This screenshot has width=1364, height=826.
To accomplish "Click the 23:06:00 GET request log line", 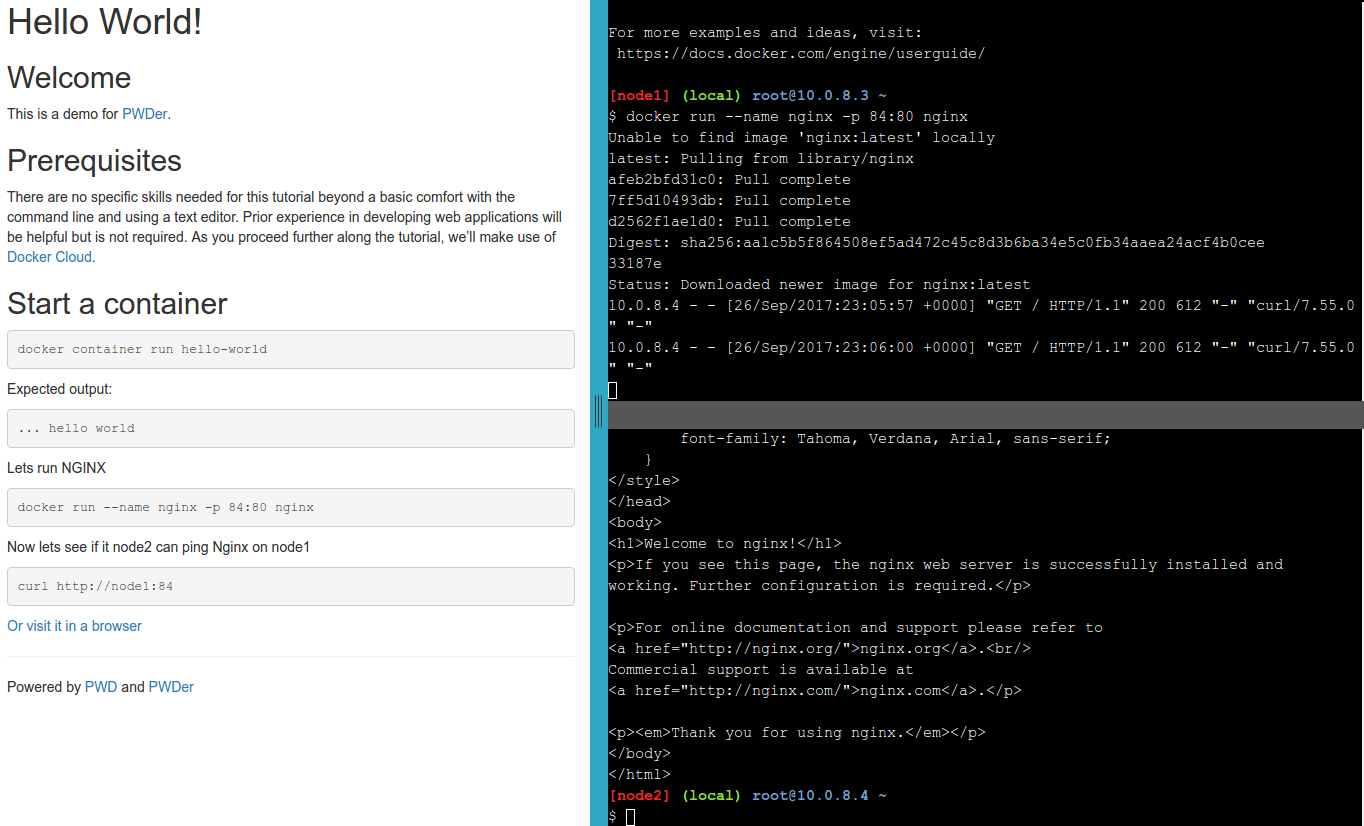I will tap(981, 348).
